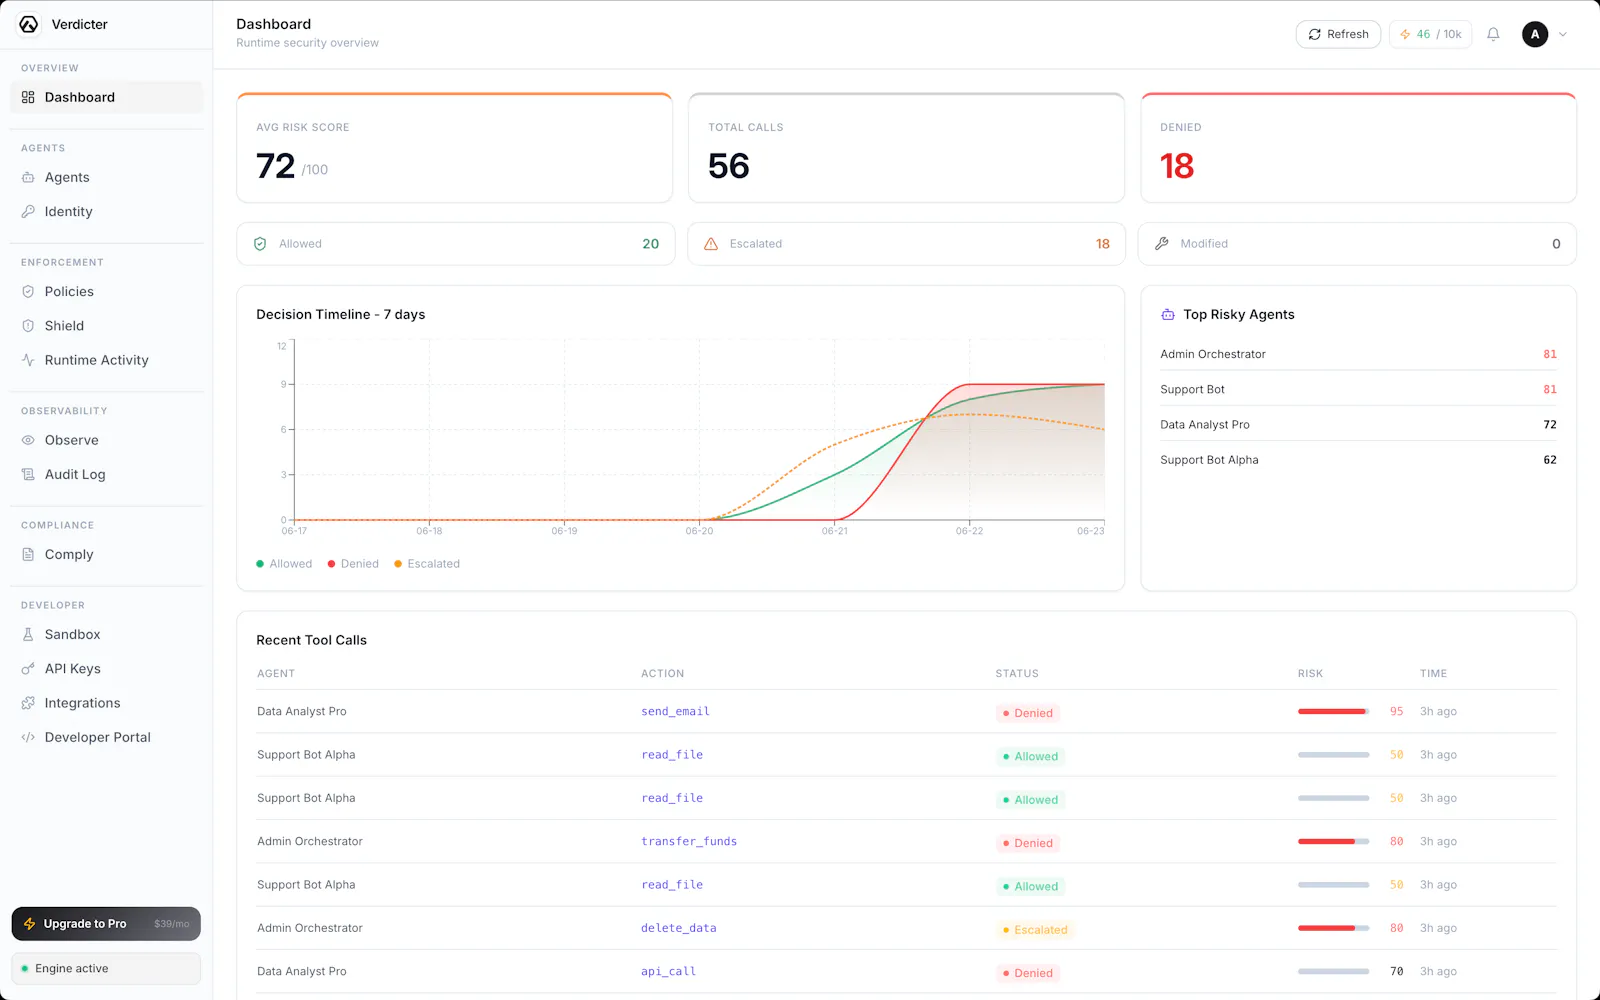1600x1000 pixels.
Task: Click the Top Risky Agents robot icon
Action: point(1168,314)
